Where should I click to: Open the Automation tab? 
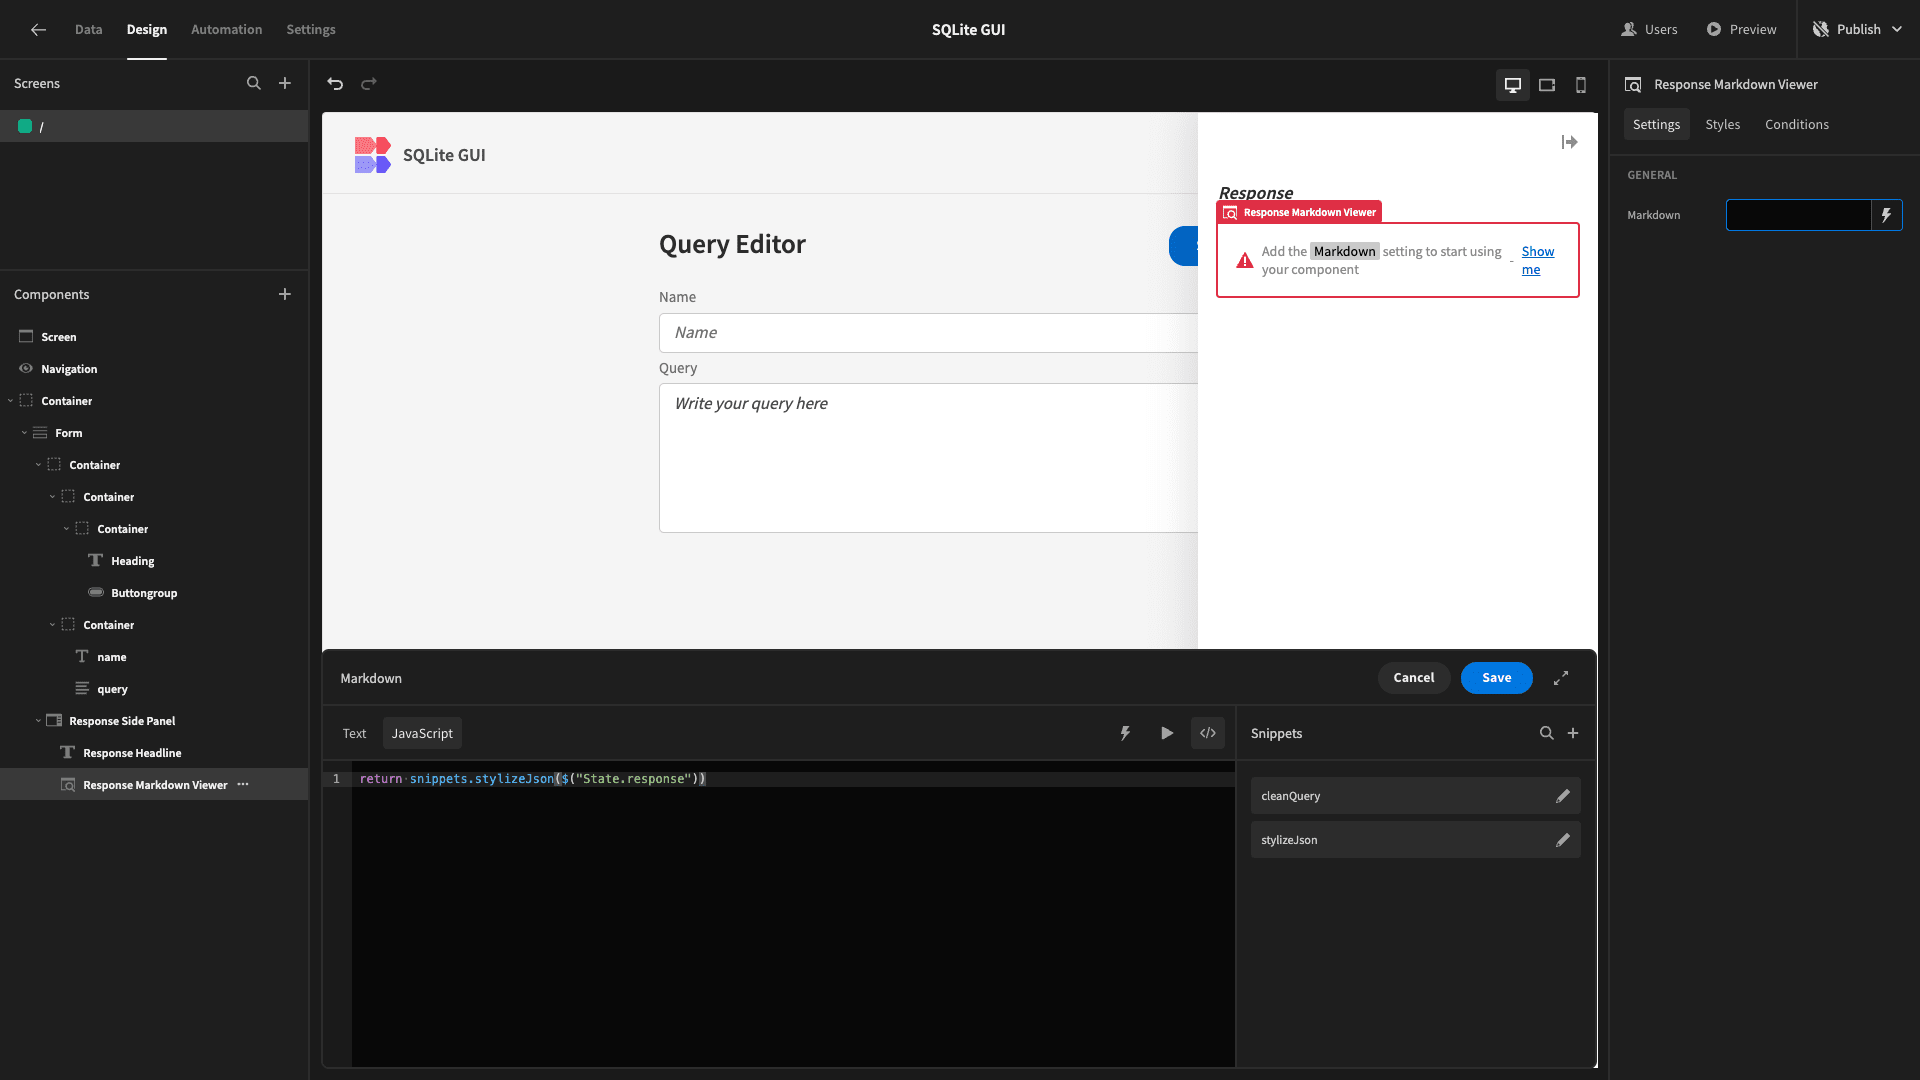pyautogui.click(x=227, y=29)
